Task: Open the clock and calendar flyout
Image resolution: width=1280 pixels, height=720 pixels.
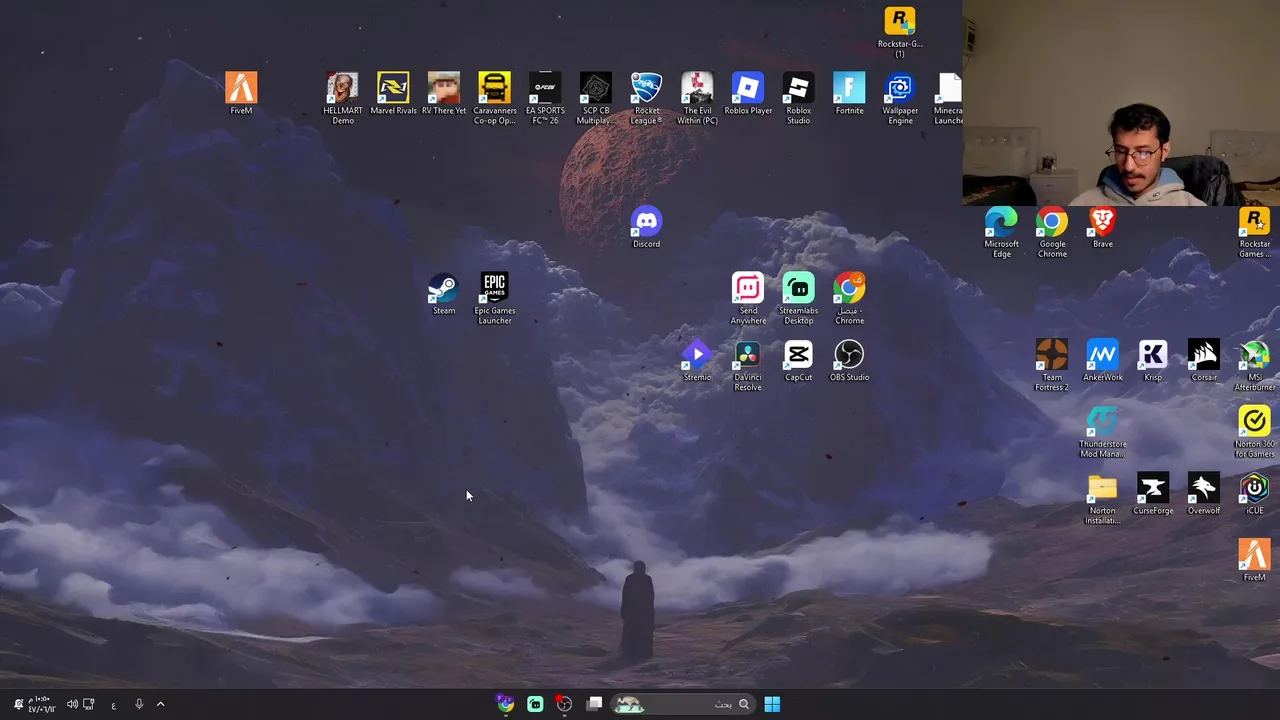Action: coord(40,704)
